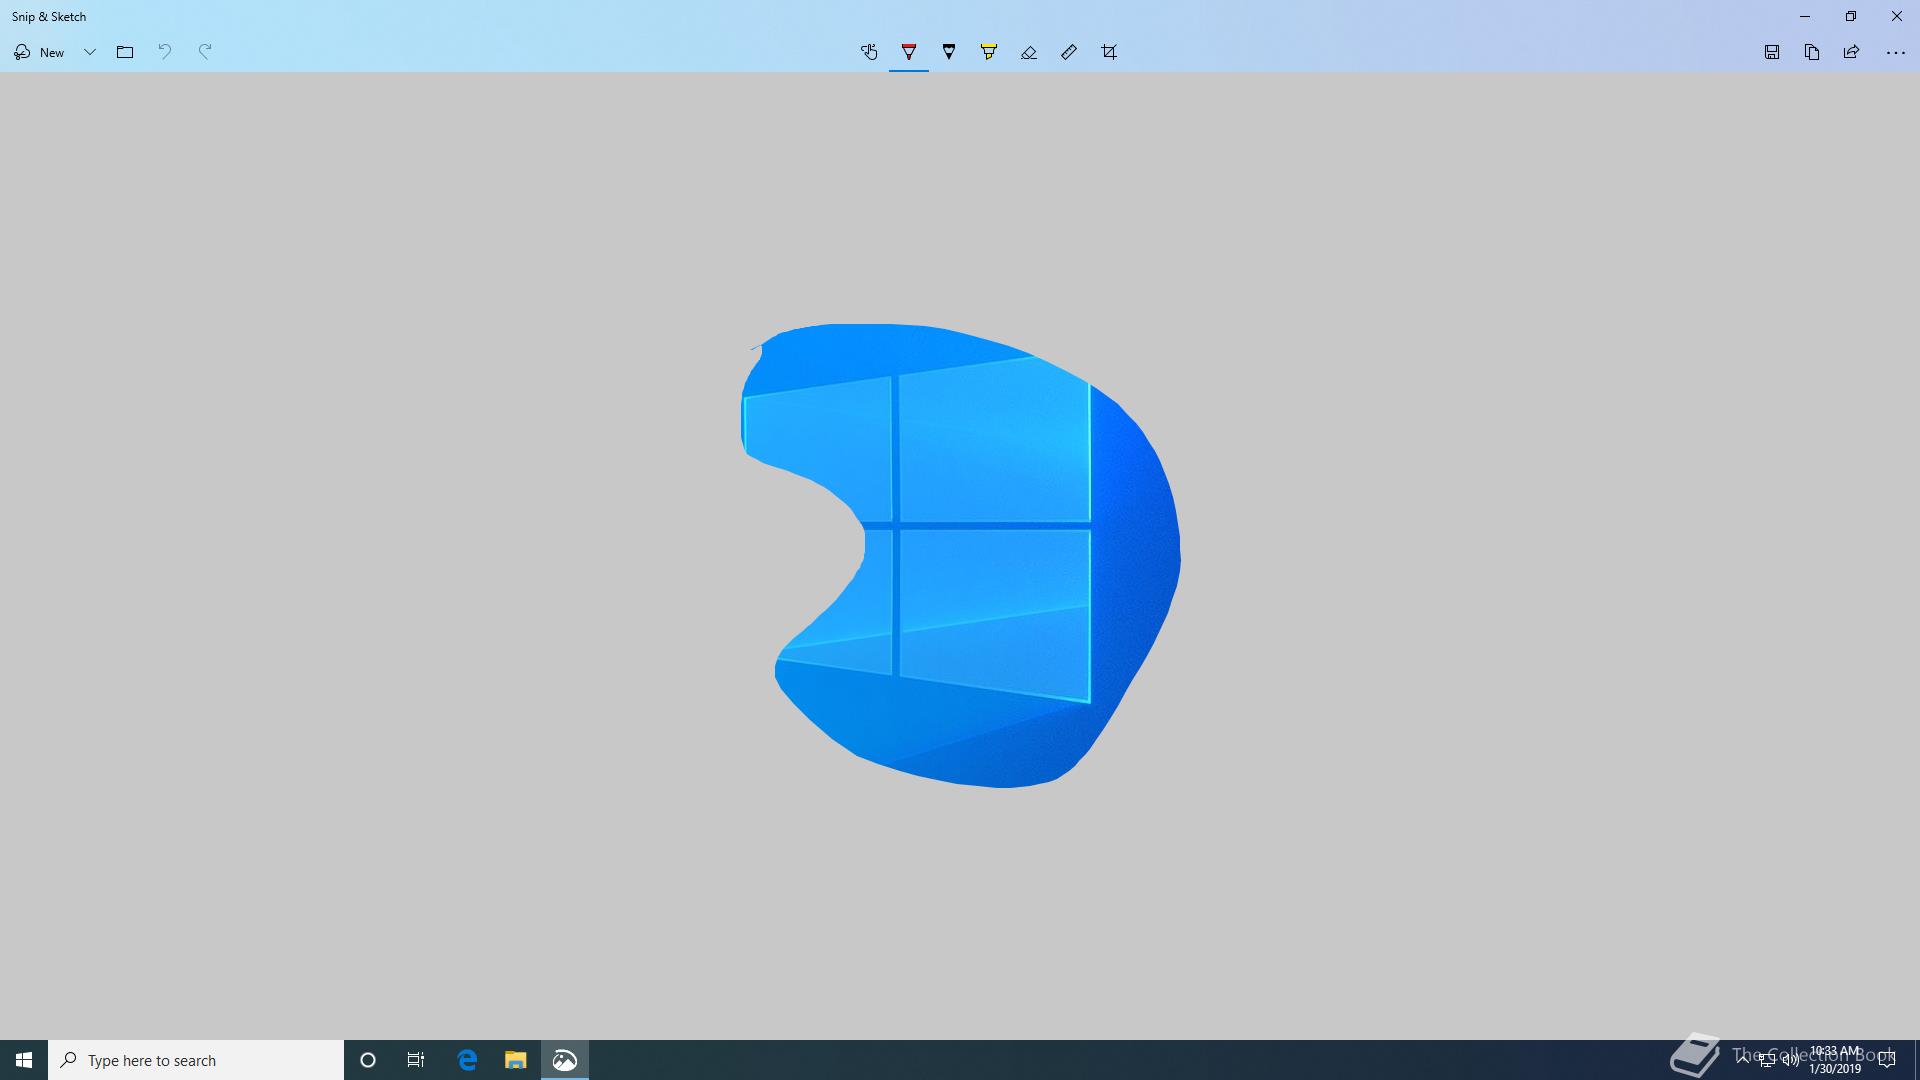This screenshot has width=1920, height=1080.
Task: Select the red Ballpoint pen tool
Action: [x=909, y=52]
